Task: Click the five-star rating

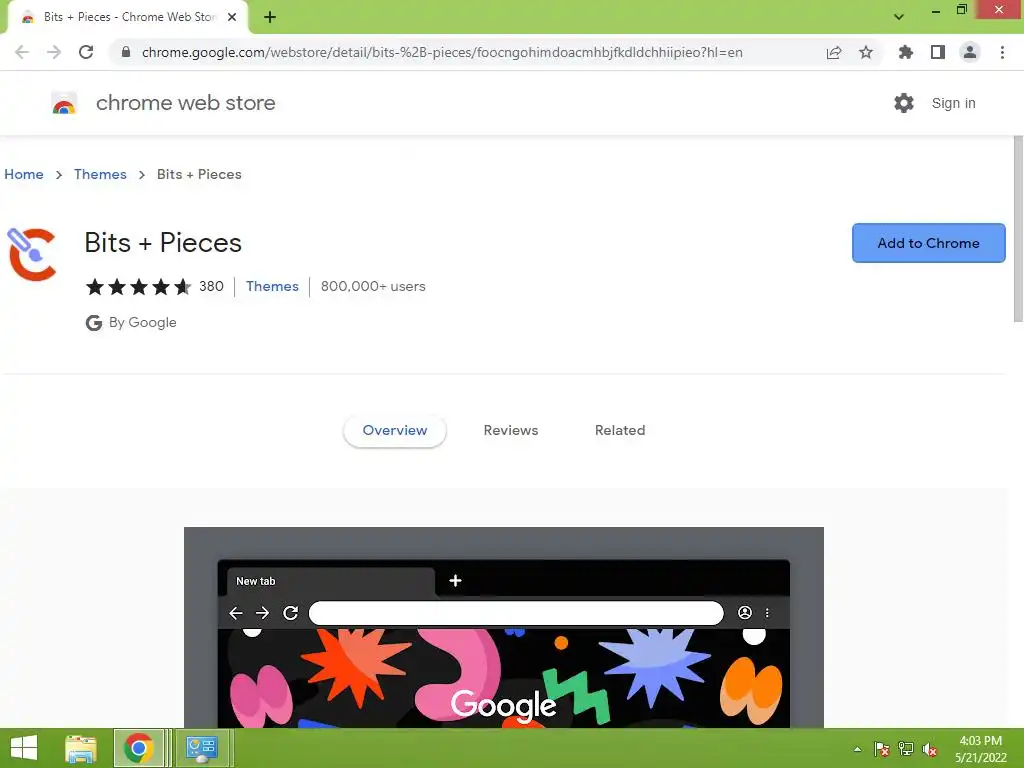Action: tap(138, 287)
